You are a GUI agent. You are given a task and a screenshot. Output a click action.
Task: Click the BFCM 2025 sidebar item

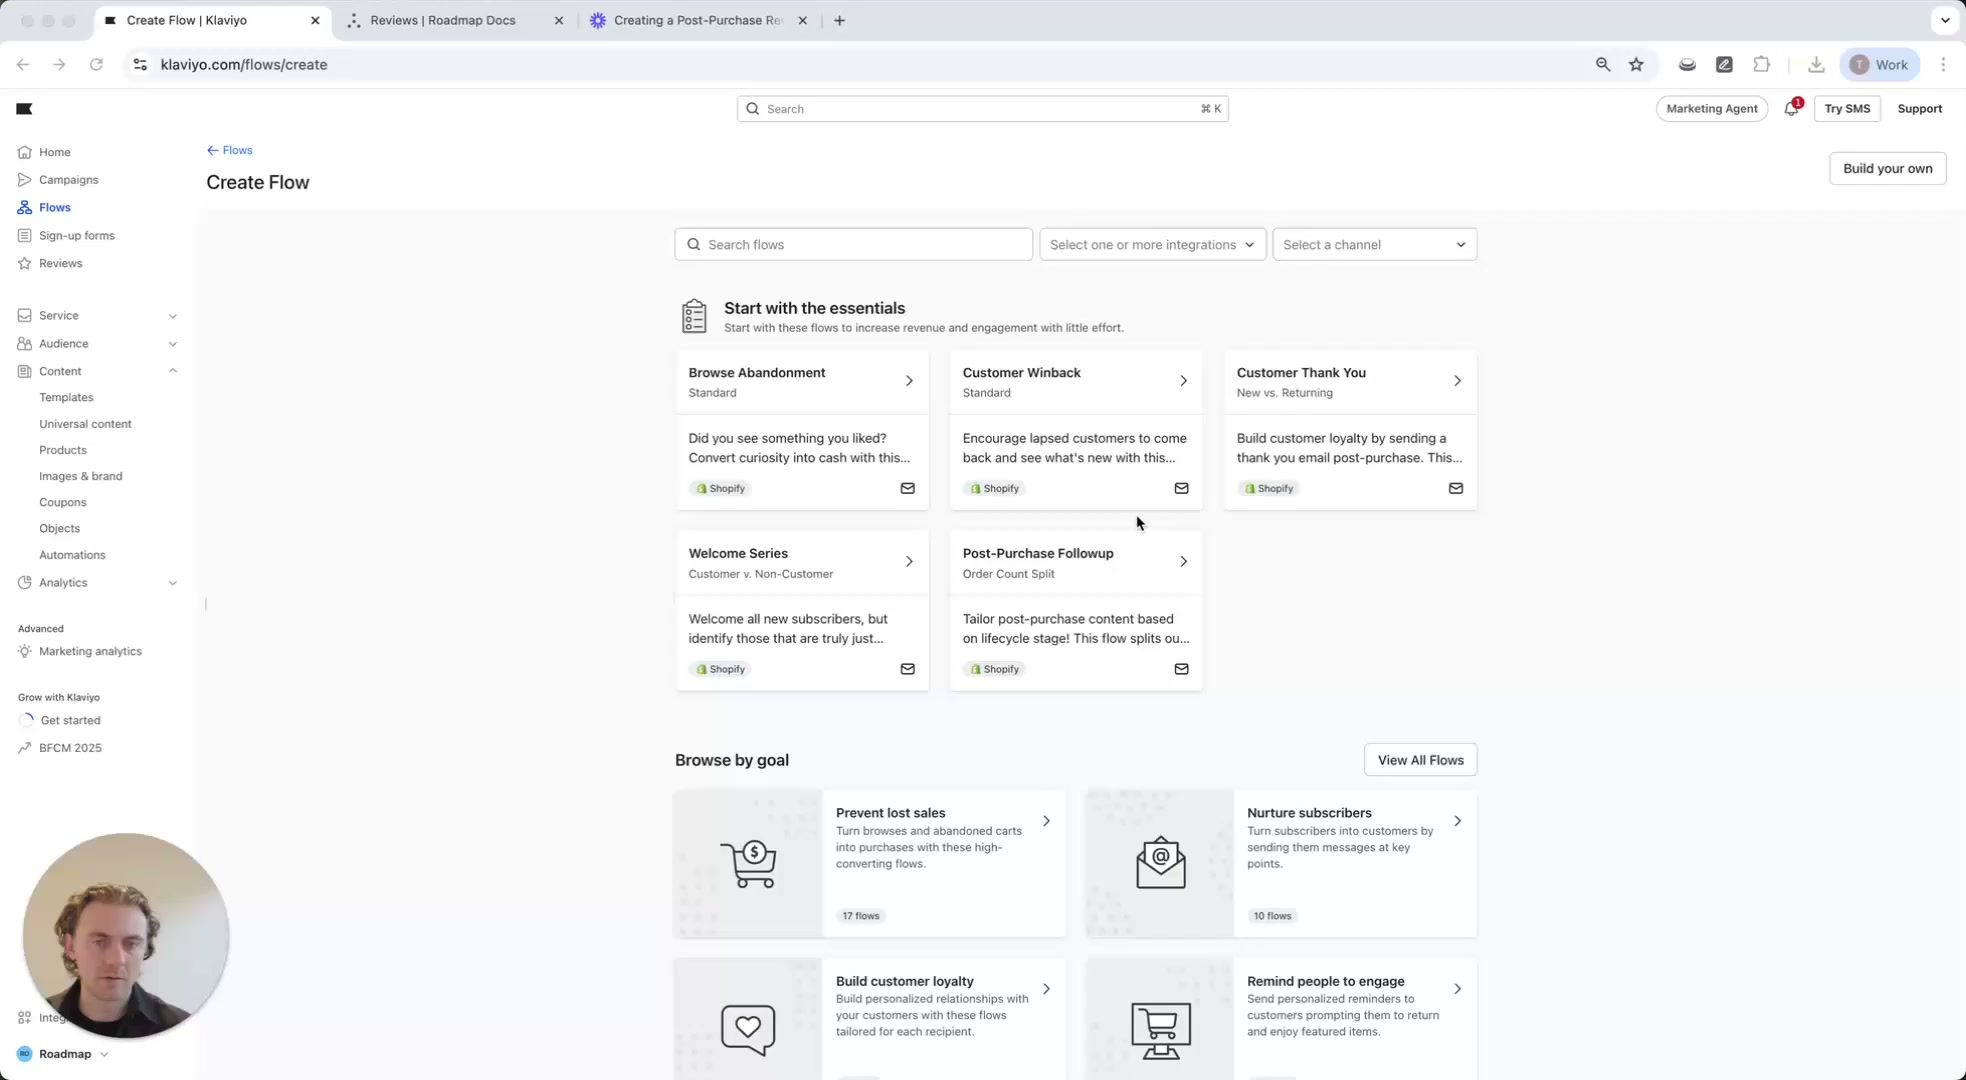tap(70, 747)
